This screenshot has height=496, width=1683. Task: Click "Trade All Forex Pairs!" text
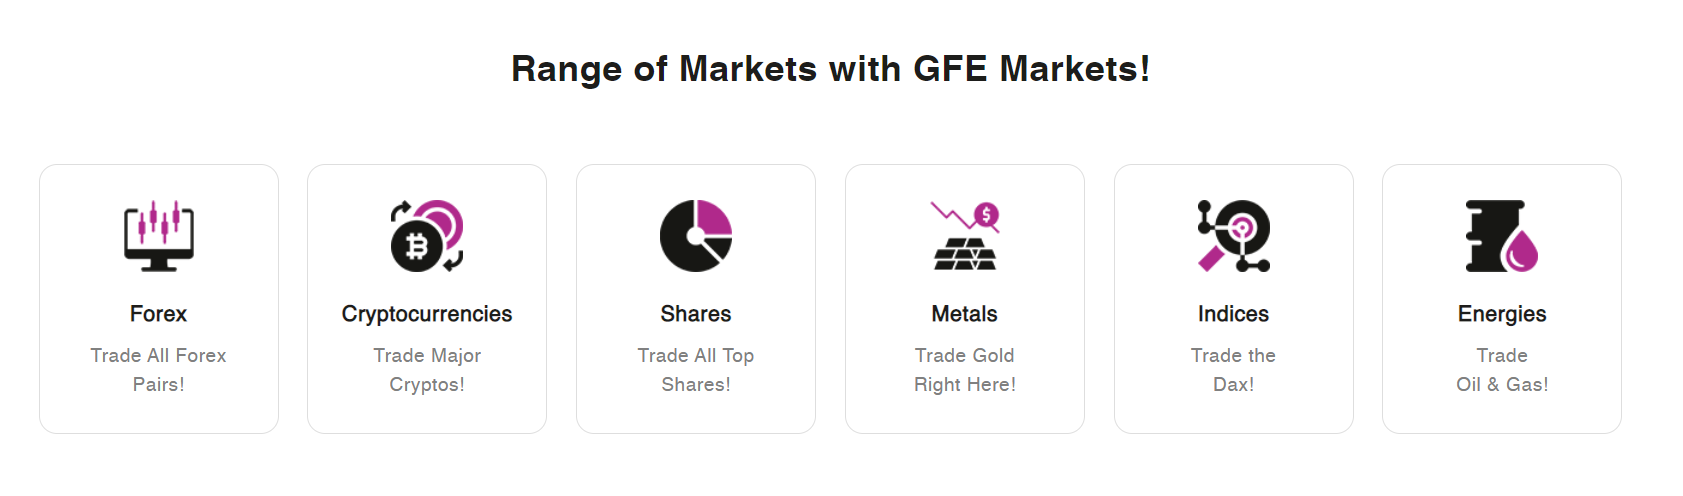coord(159,370)
